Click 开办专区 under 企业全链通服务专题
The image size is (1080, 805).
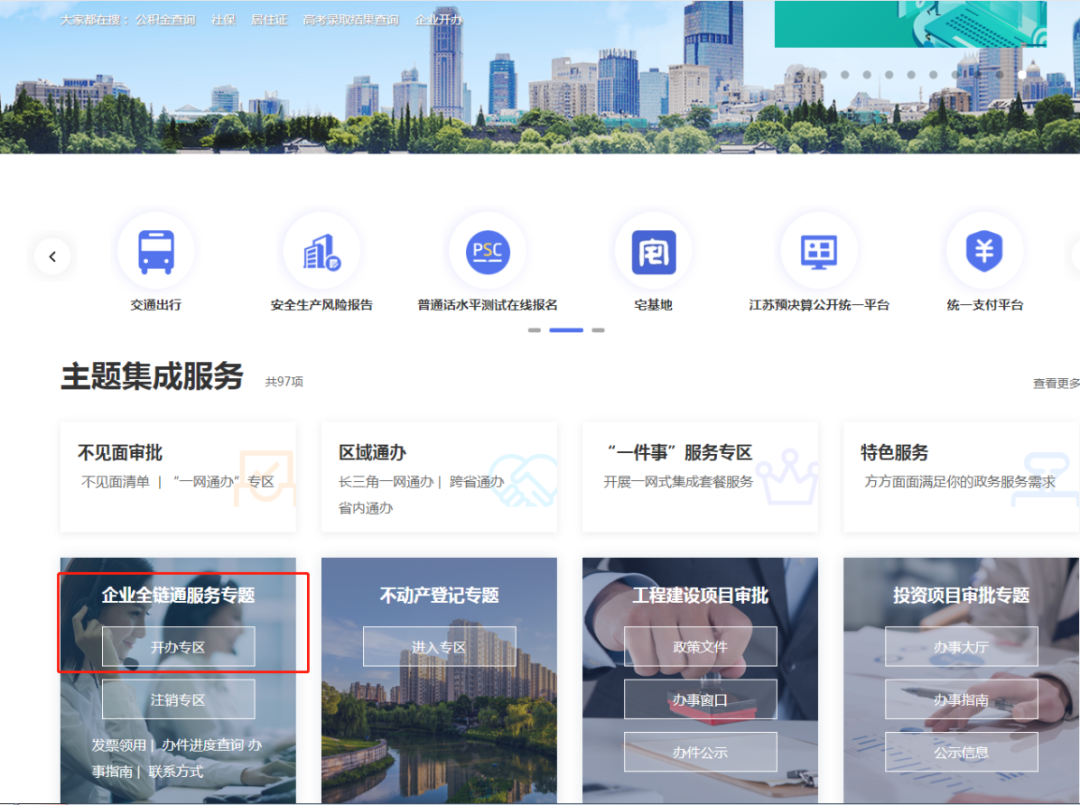pos(178,647)
